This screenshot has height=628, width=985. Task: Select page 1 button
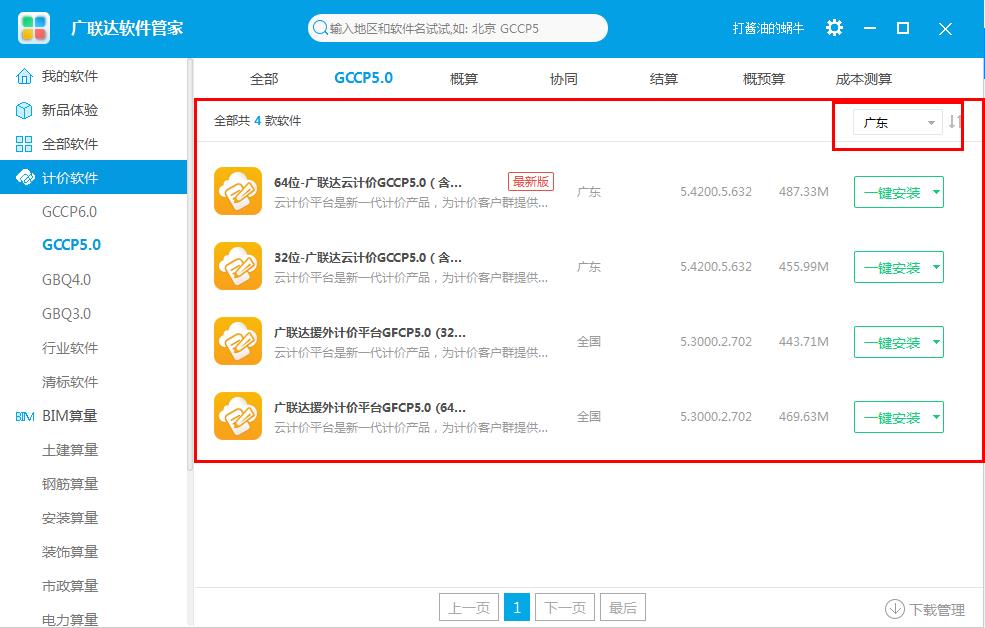tap(517, 607)
